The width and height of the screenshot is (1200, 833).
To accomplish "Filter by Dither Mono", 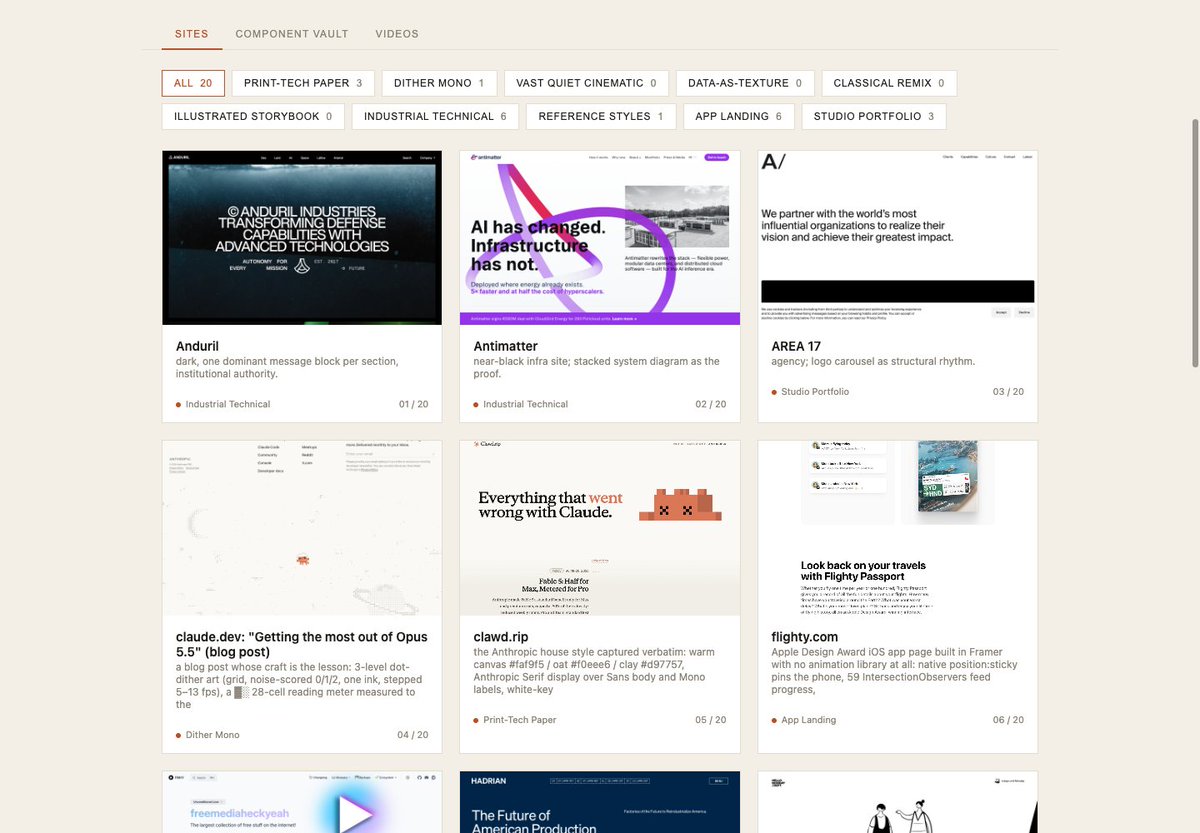I will (439, 83).
